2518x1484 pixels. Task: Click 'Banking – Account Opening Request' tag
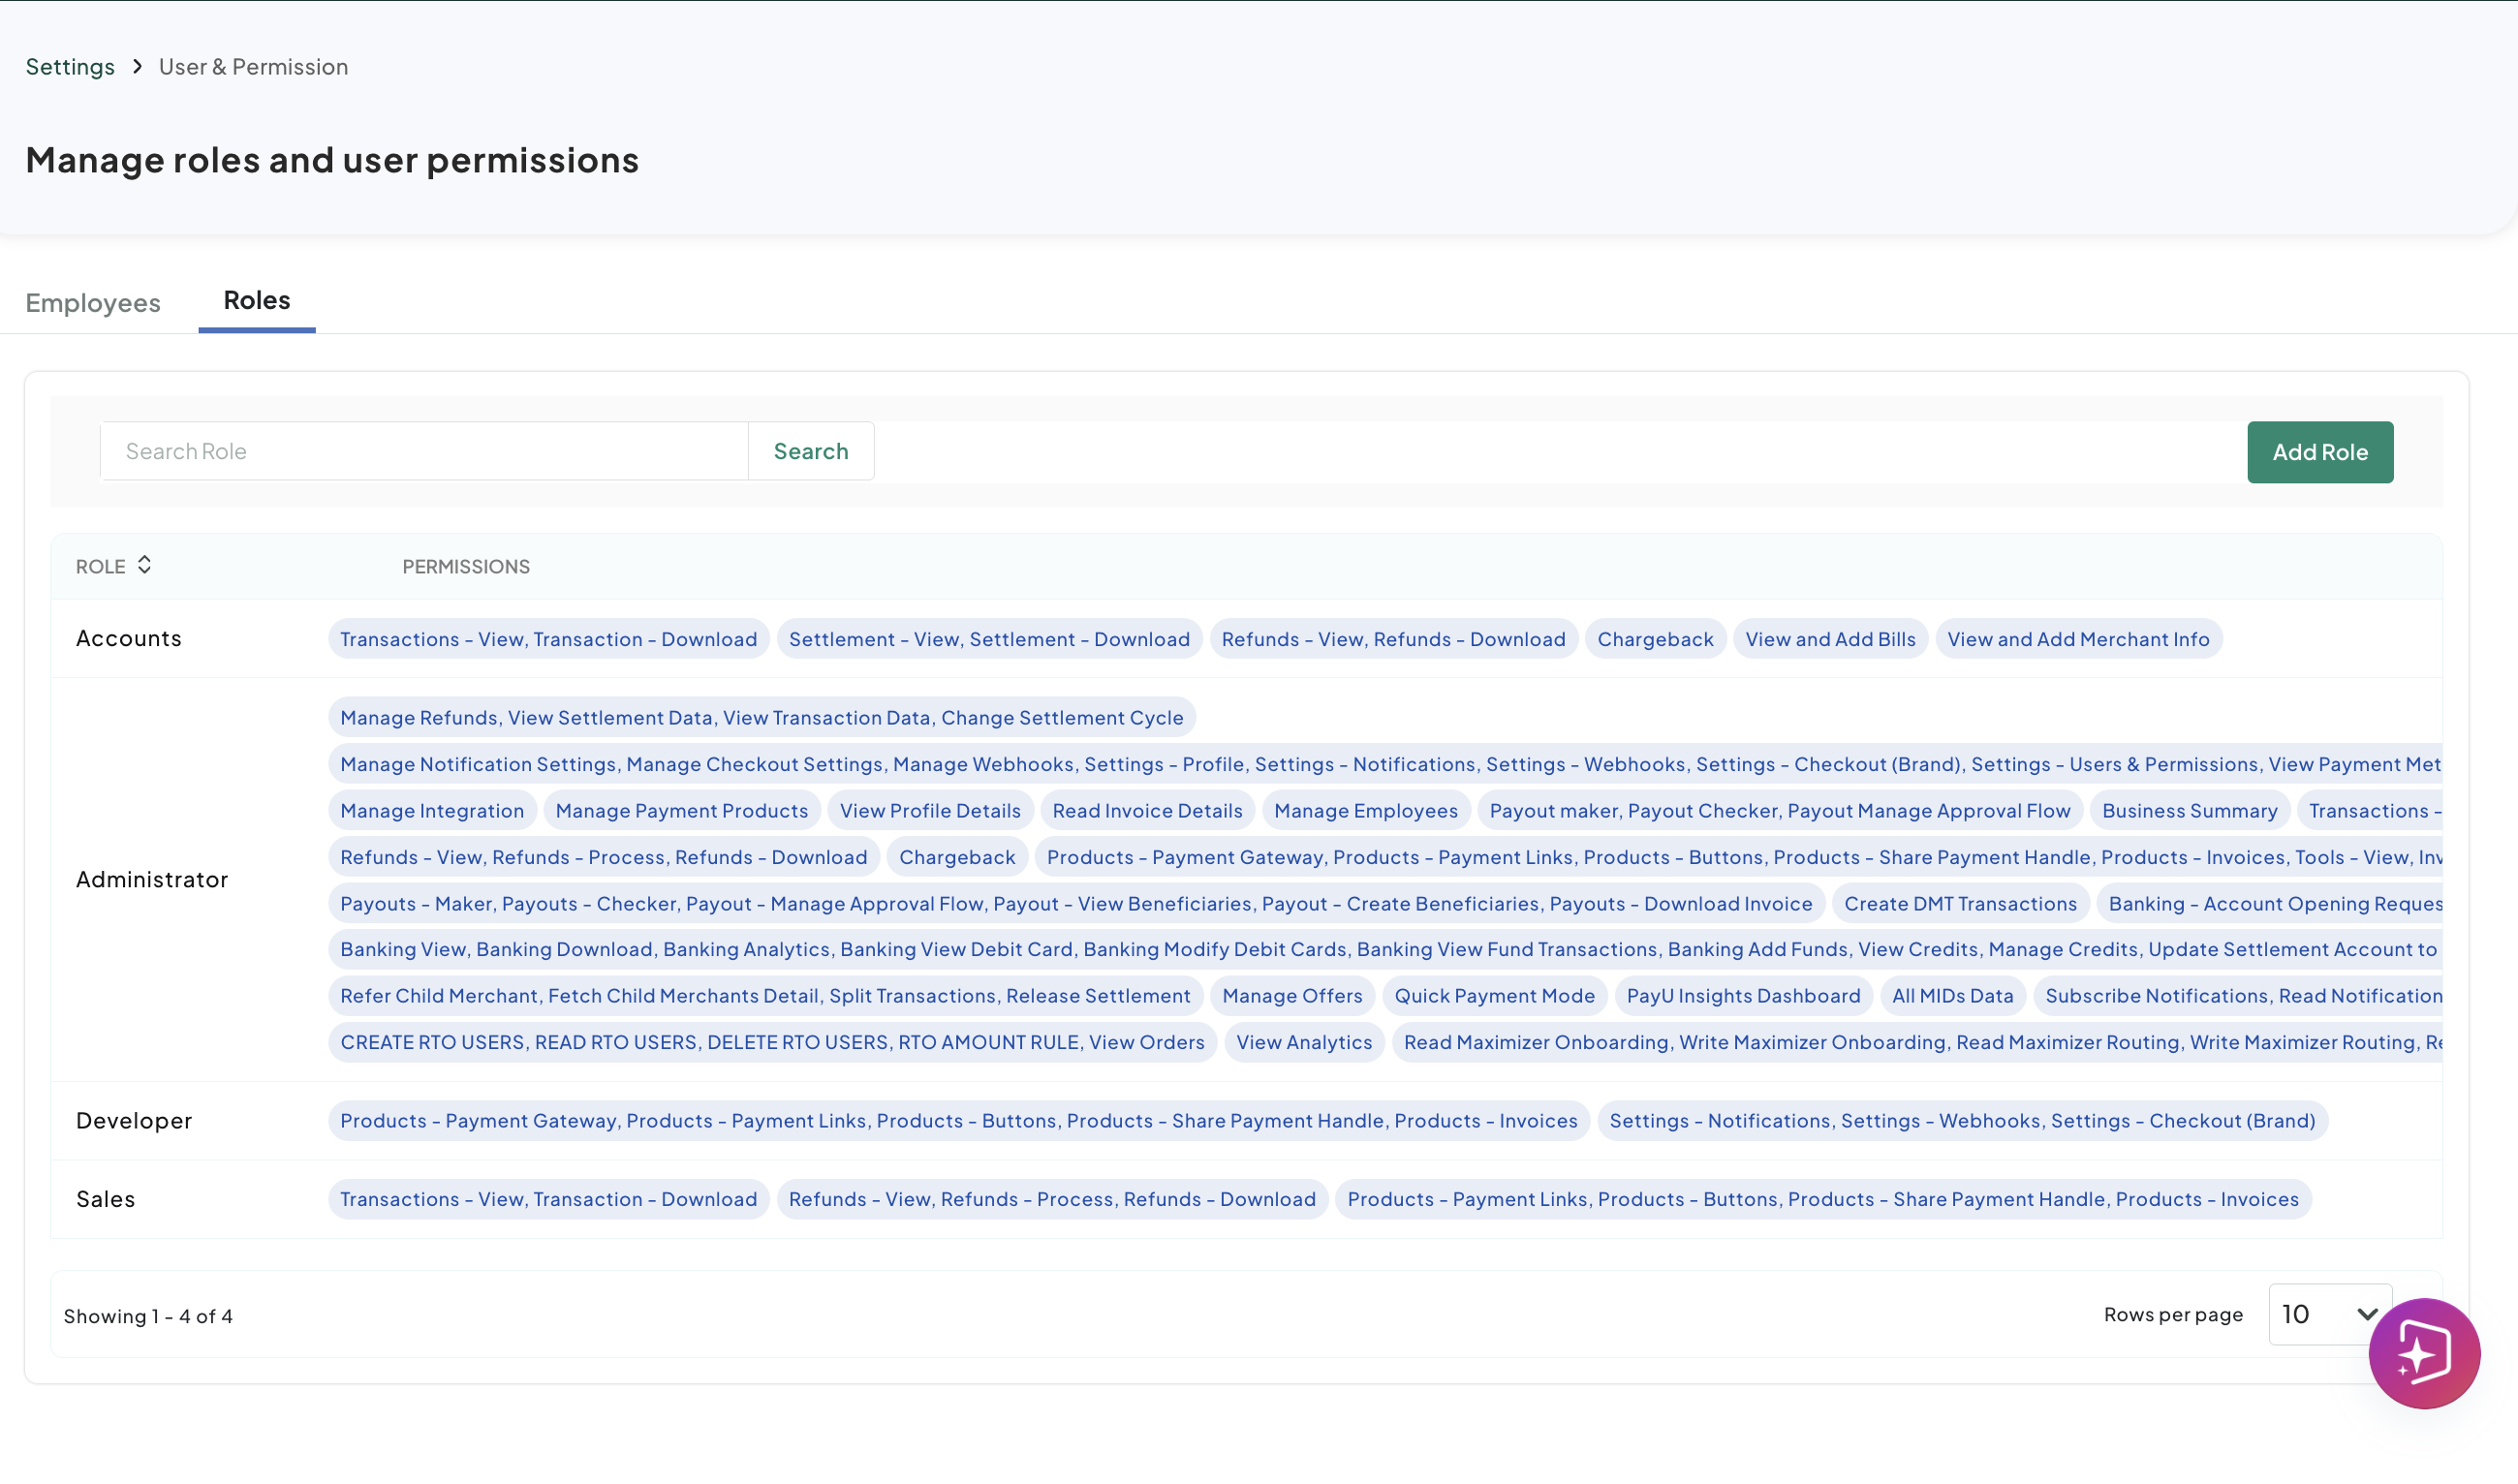2270,903
